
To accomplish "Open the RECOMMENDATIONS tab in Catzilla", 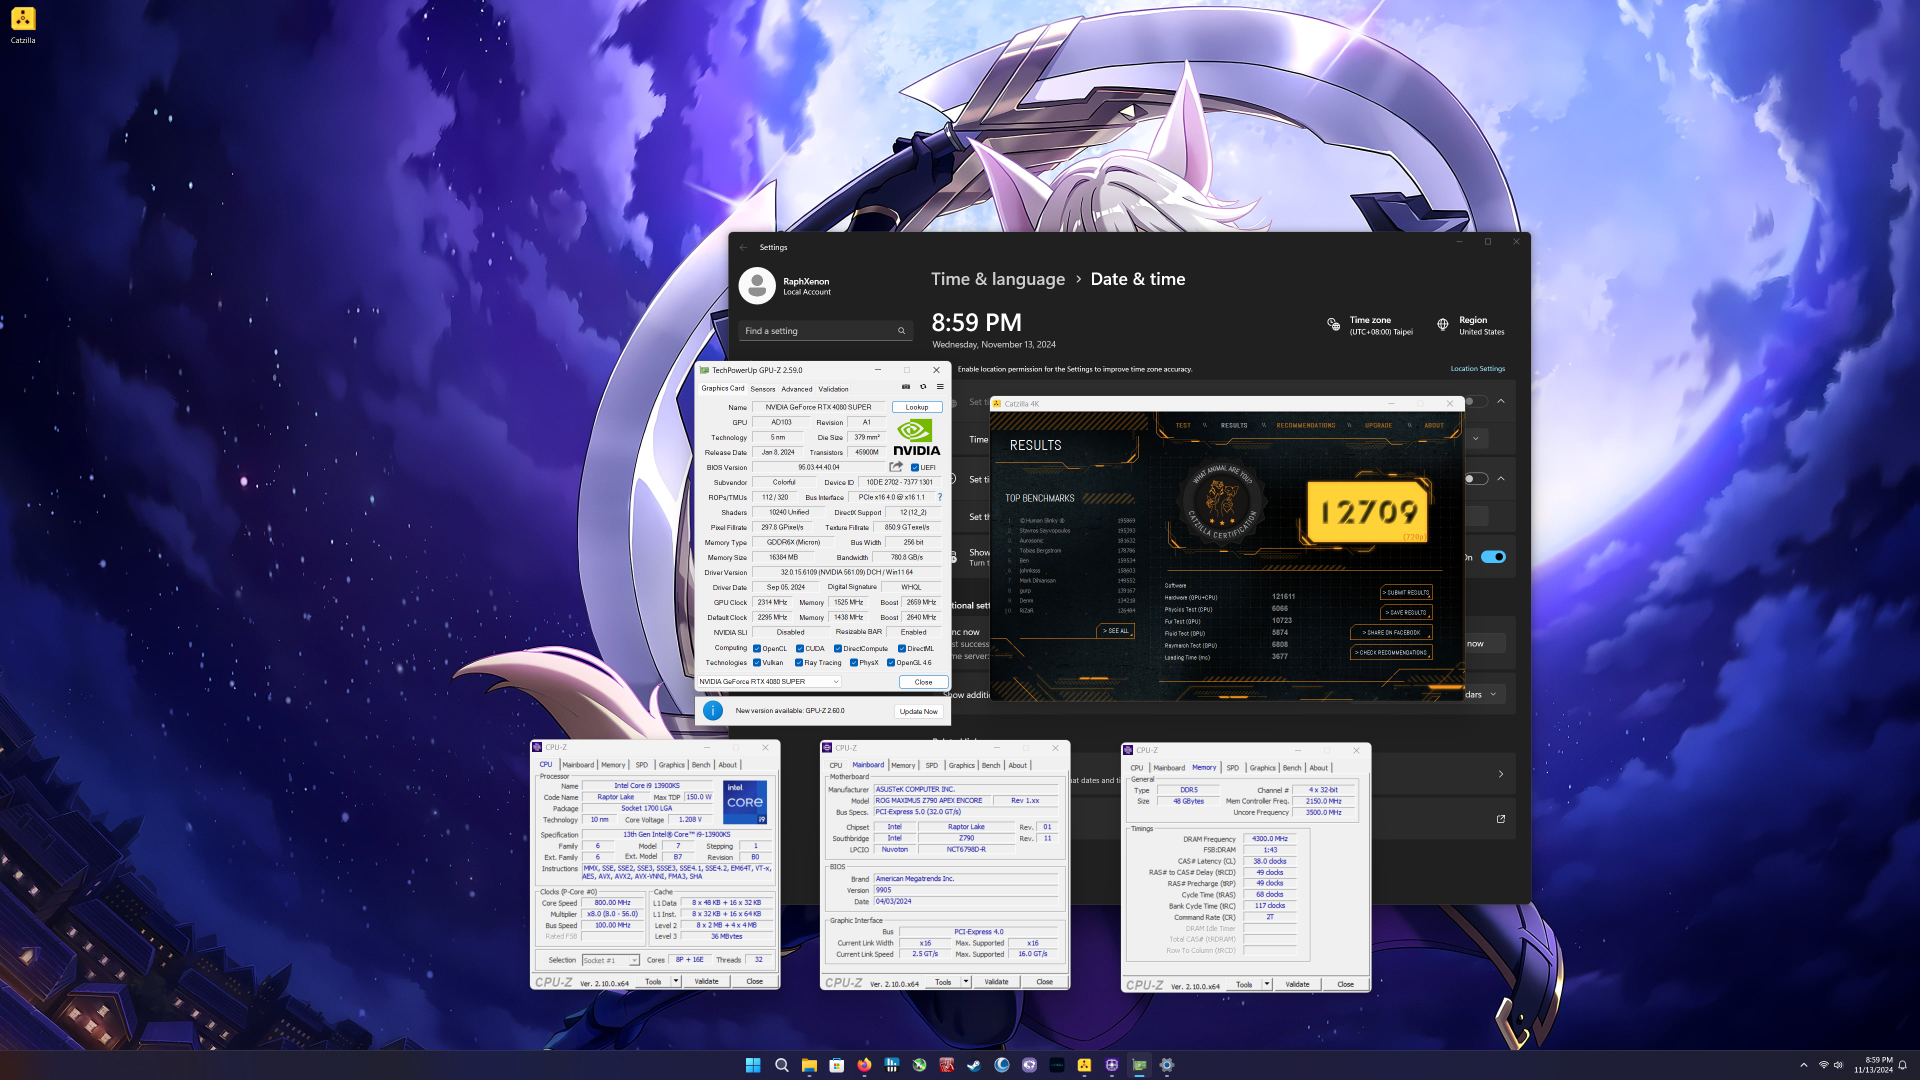I will tap(1306, 425).
